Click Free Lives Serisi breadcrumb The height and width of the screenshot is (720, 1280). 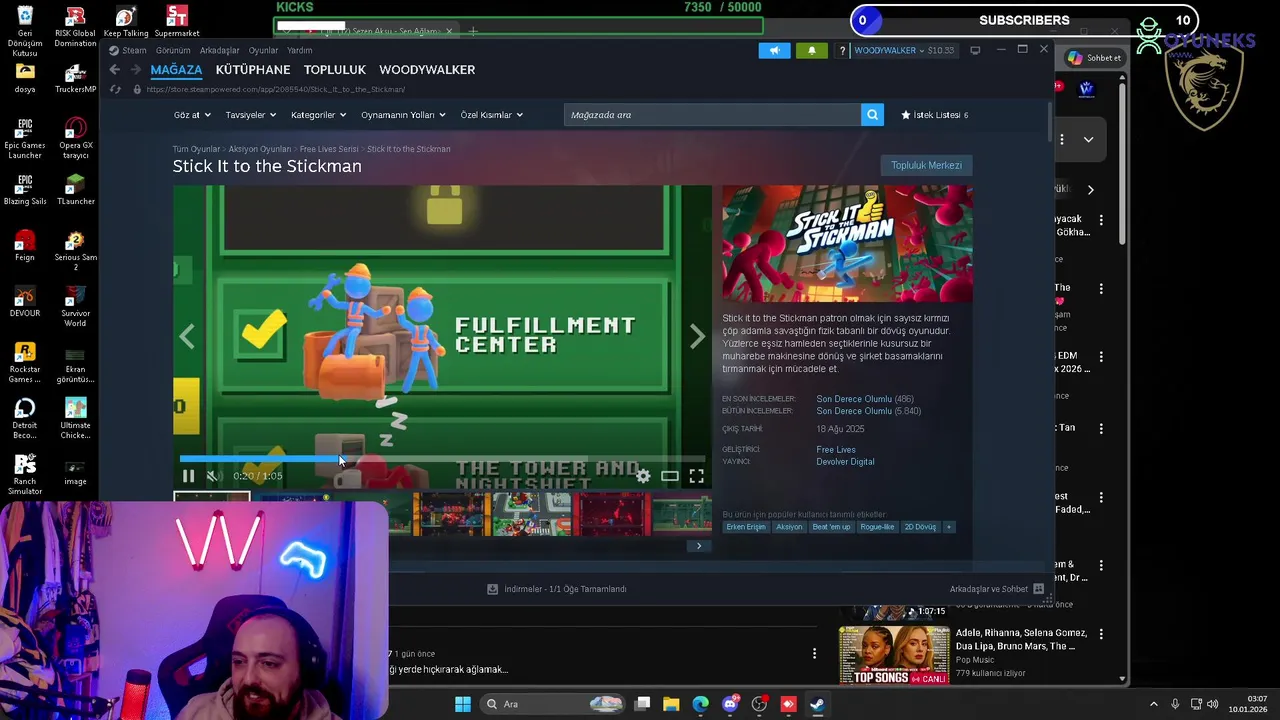click(x=329, y=149)
